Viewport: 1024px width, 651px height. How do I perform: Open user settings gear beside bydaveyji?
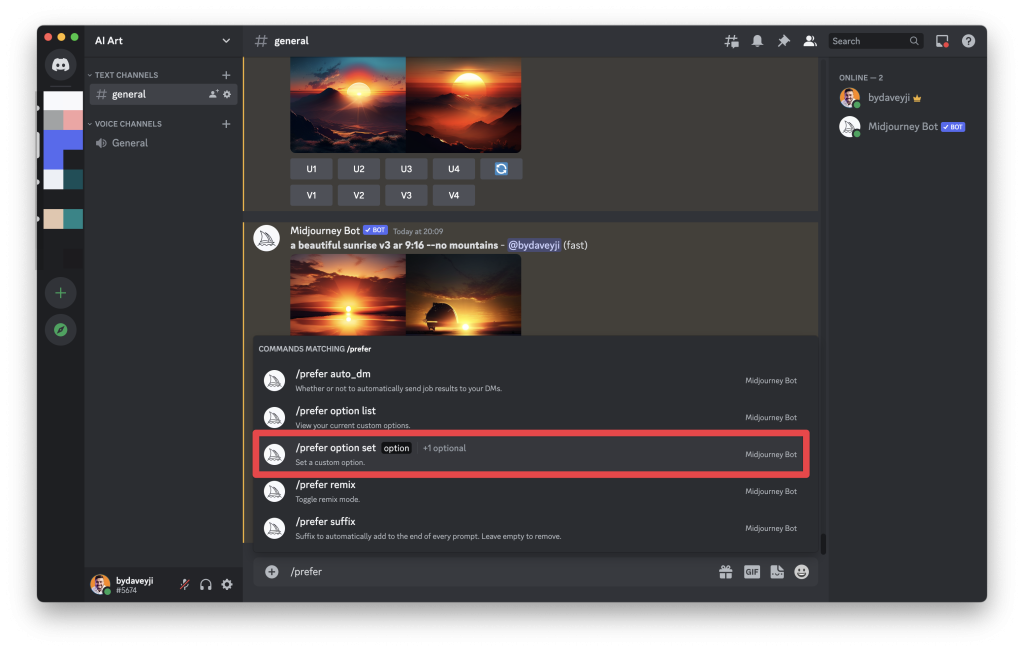tap(227, 584)
